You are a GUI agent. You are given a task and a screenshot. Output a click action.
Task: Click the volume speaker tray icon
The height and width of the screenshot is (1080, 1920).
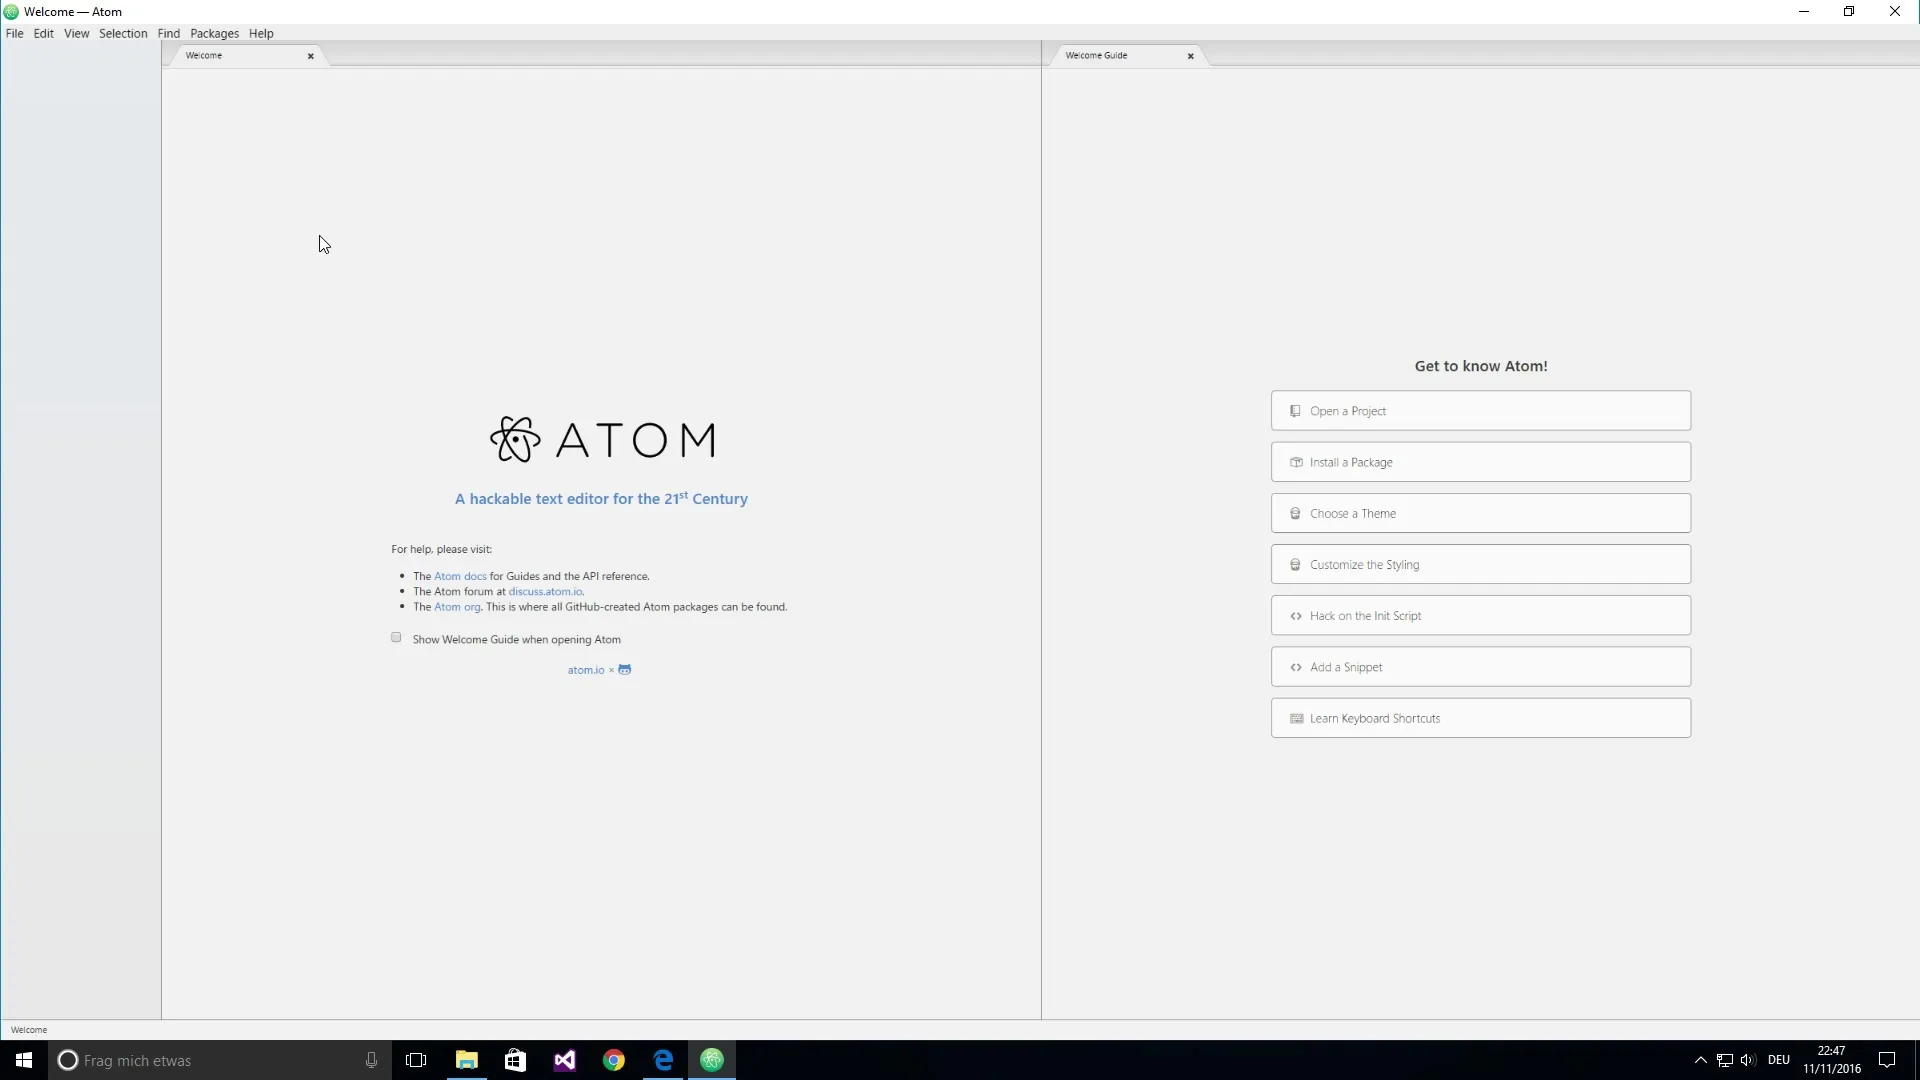click(x=1748, y=1060)
